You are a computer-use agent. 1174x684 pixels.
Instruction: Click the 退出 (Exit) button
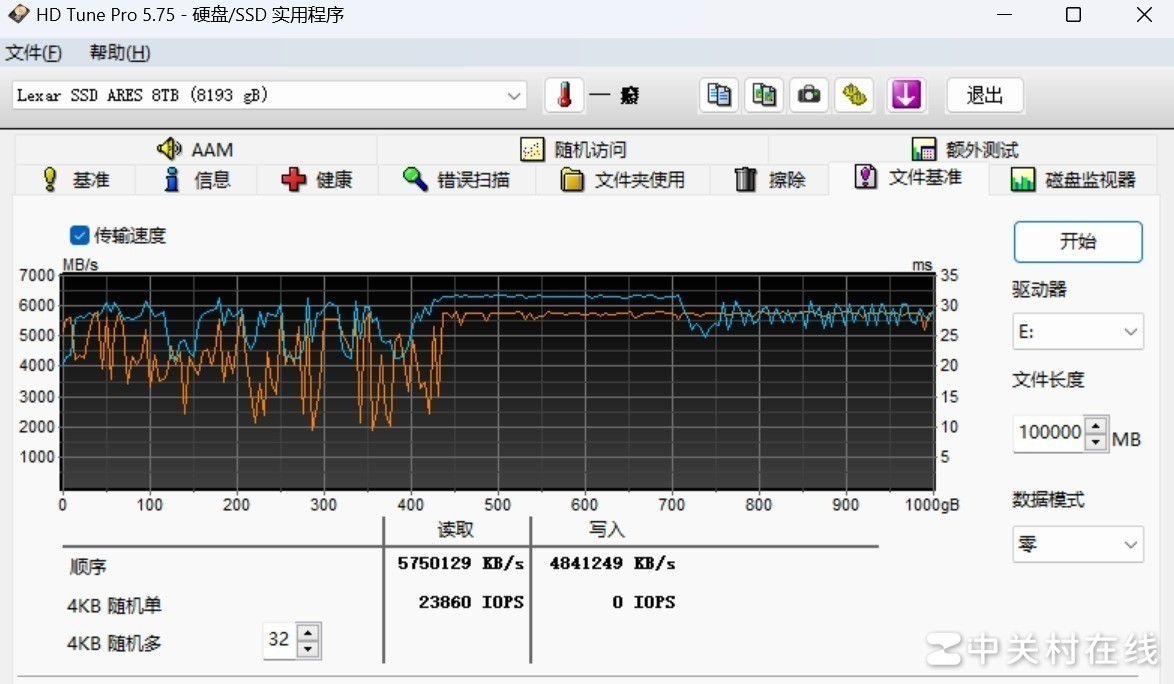click(x=984, y=95)
